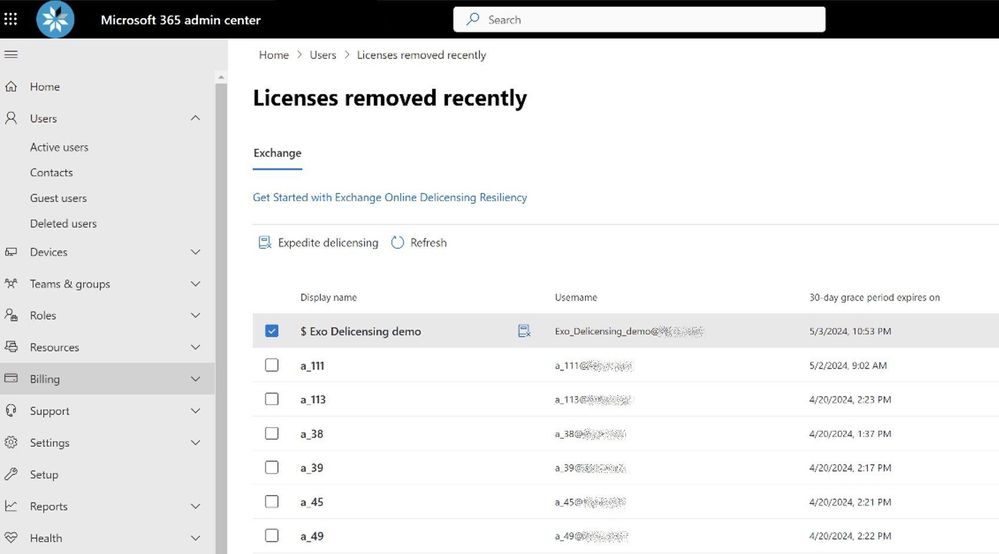Open Guest users in sidebar
Image resolution: width=999 pixels, height=554 pixels.
[58, 198]
